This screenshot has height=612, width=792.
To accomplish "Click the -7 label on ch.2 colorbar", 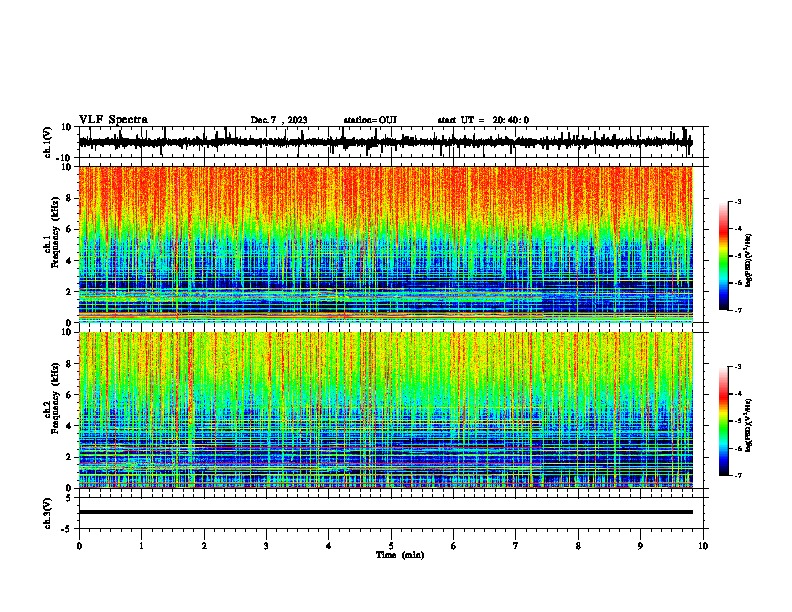I will 738,476.
